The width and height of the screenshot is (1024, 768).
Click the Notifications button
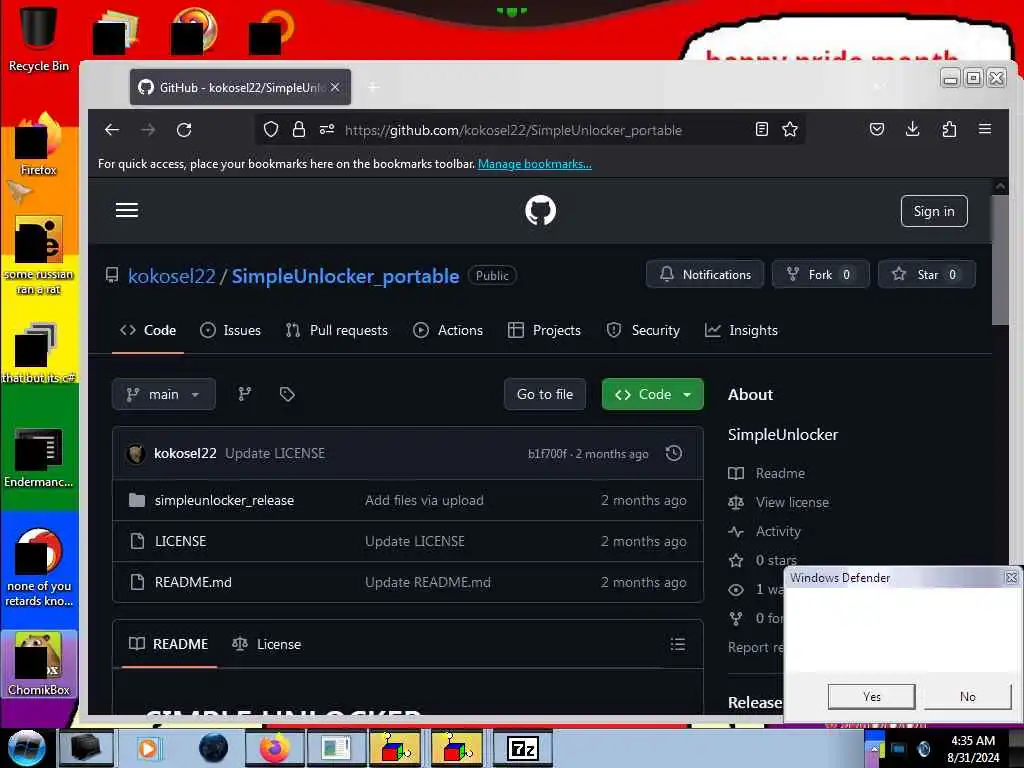705,274
